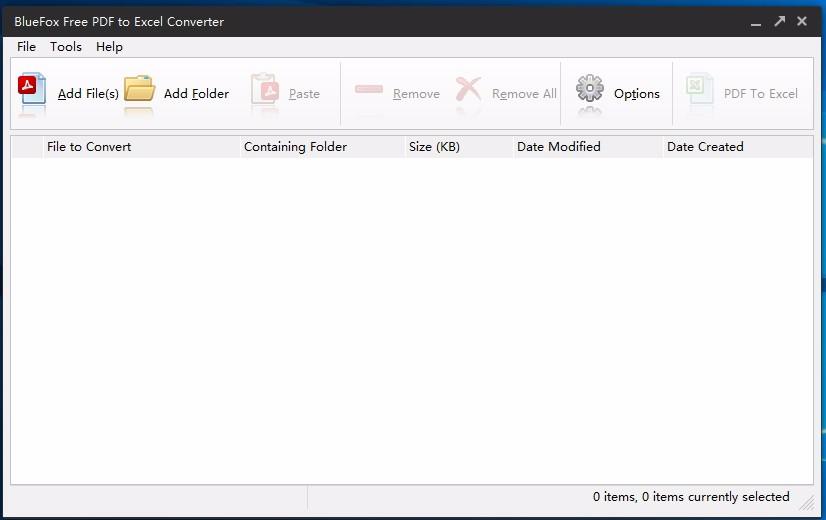
Task: Click the PDF To Excel button text
Action: (761, 94)
